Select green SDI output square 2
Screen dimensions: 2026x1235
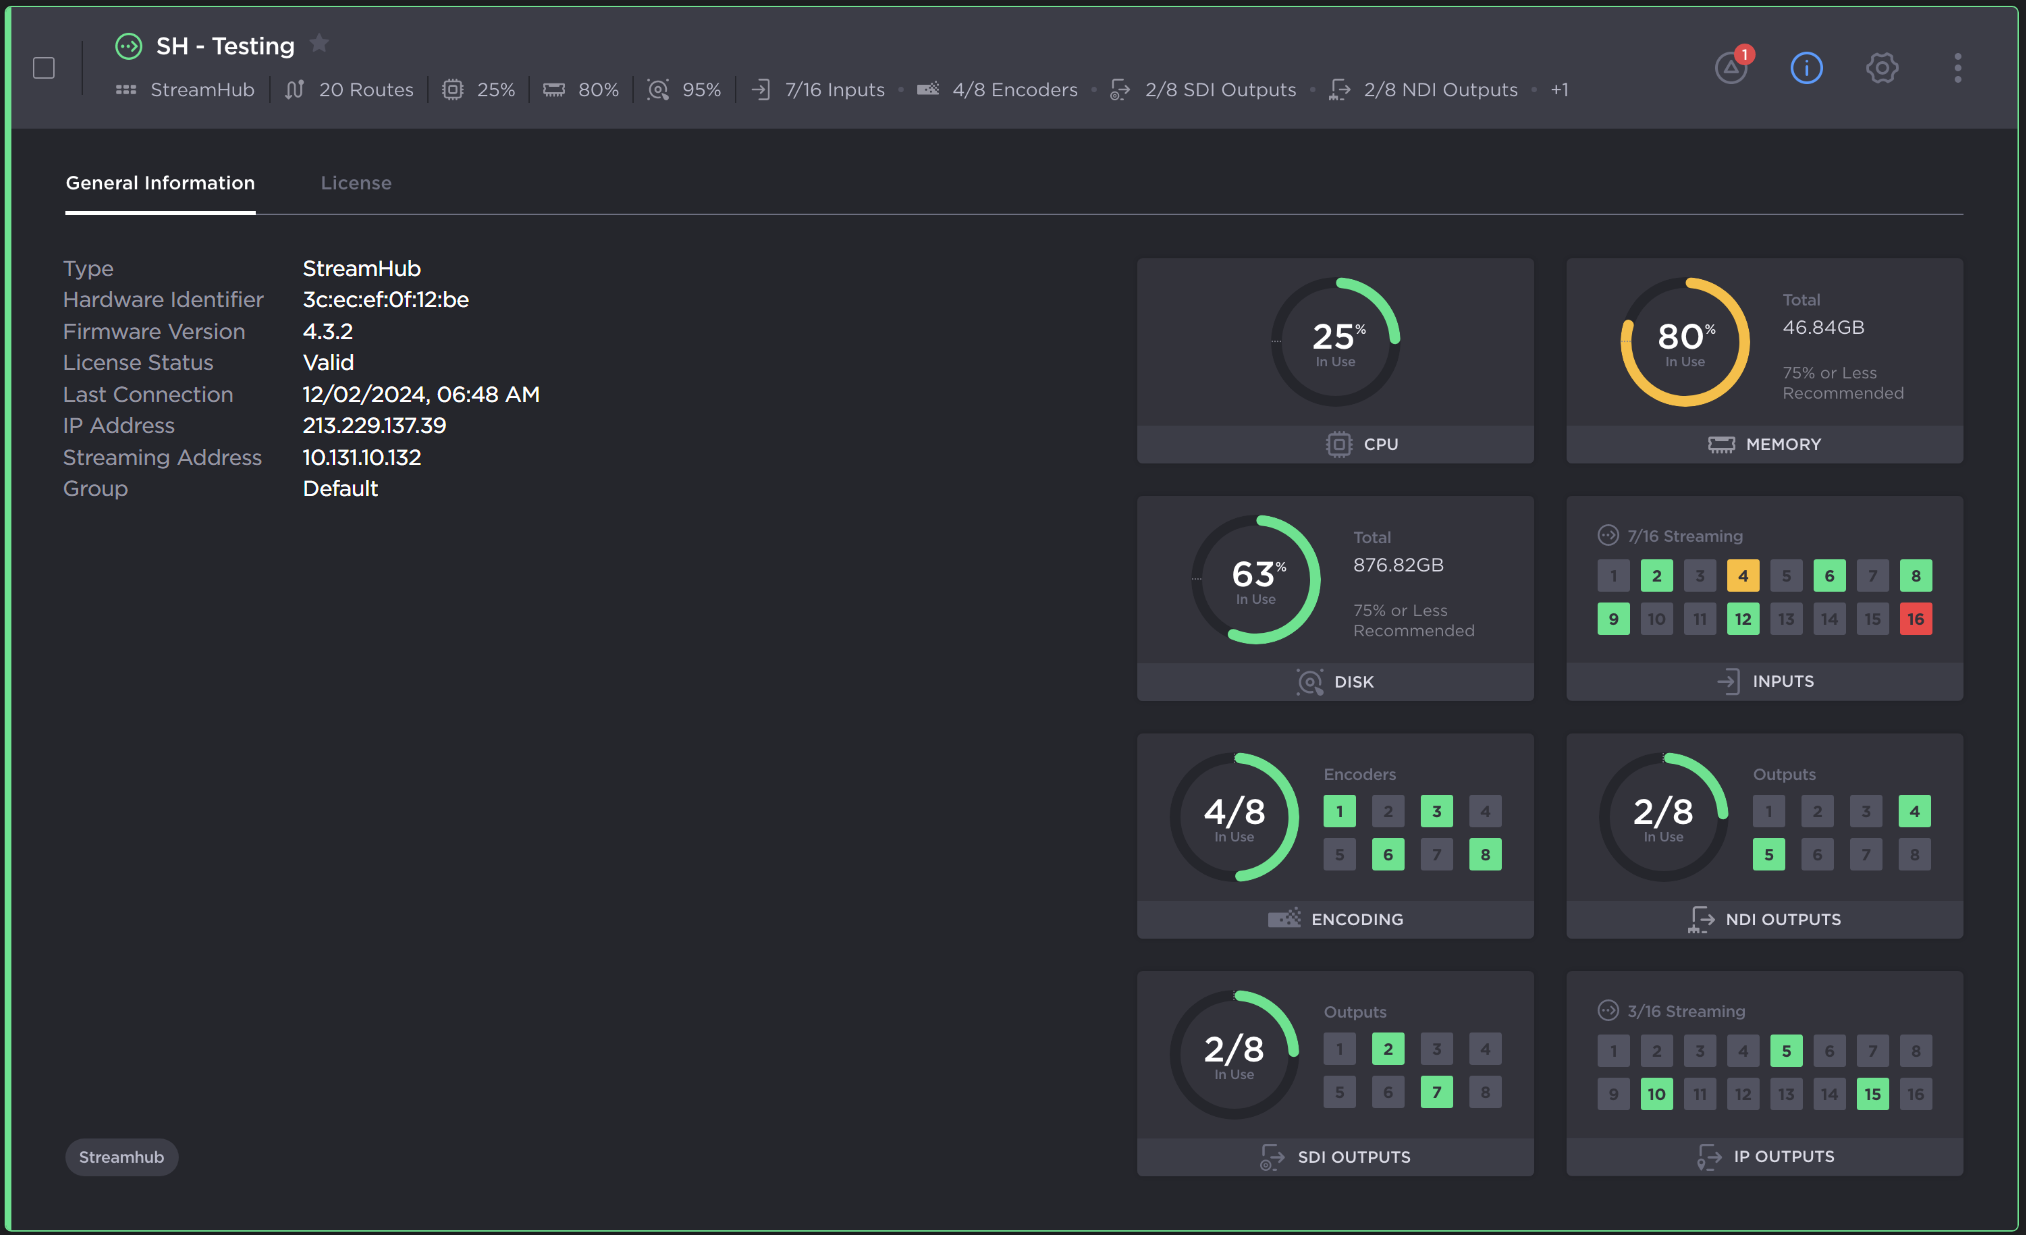[1388, 1049]
